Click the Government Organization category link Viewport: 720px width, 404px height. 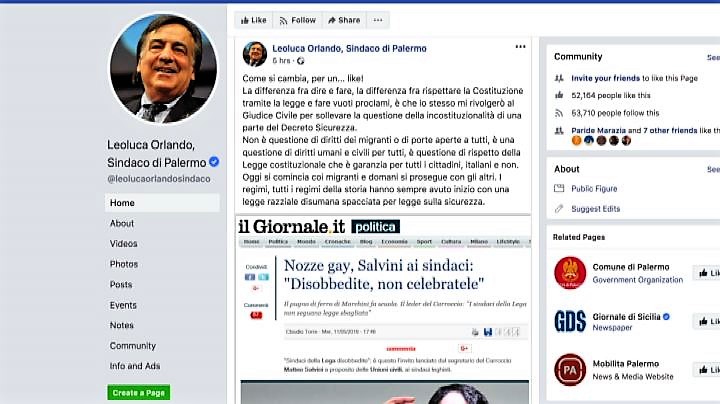[x=638, y=280]
